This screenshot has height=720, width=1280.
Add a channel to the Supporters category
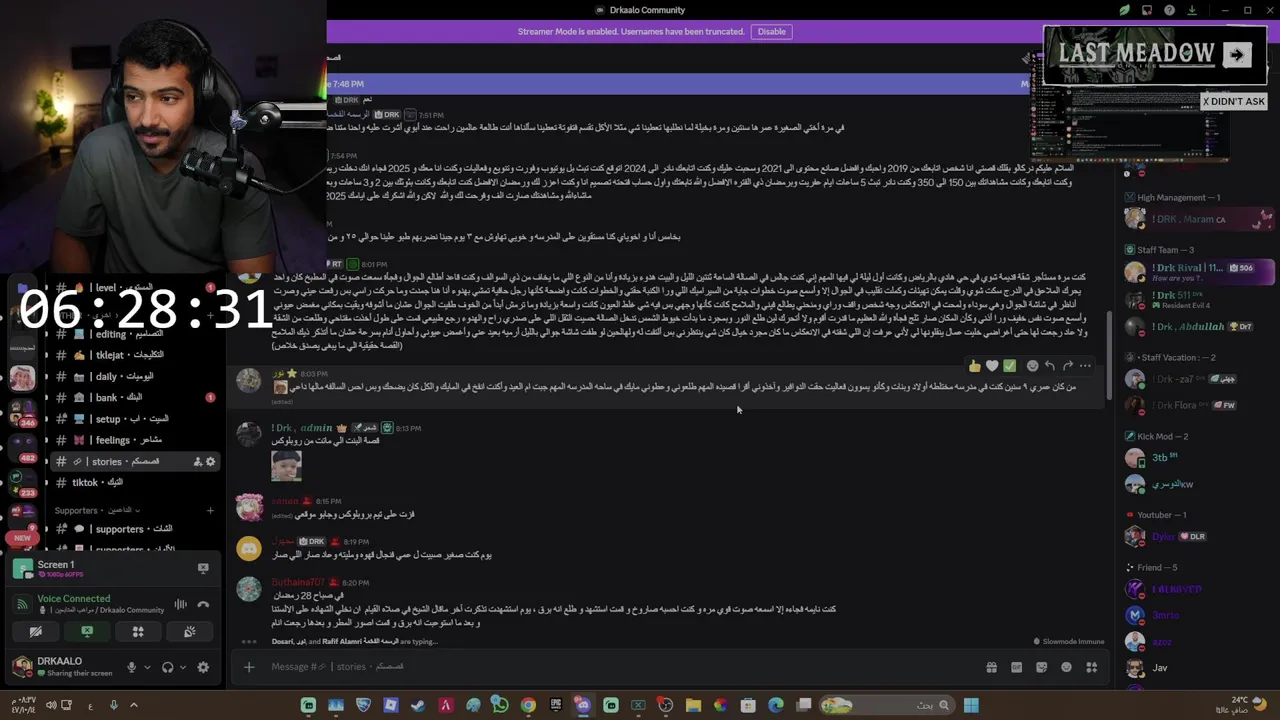[x=210, y=511]
